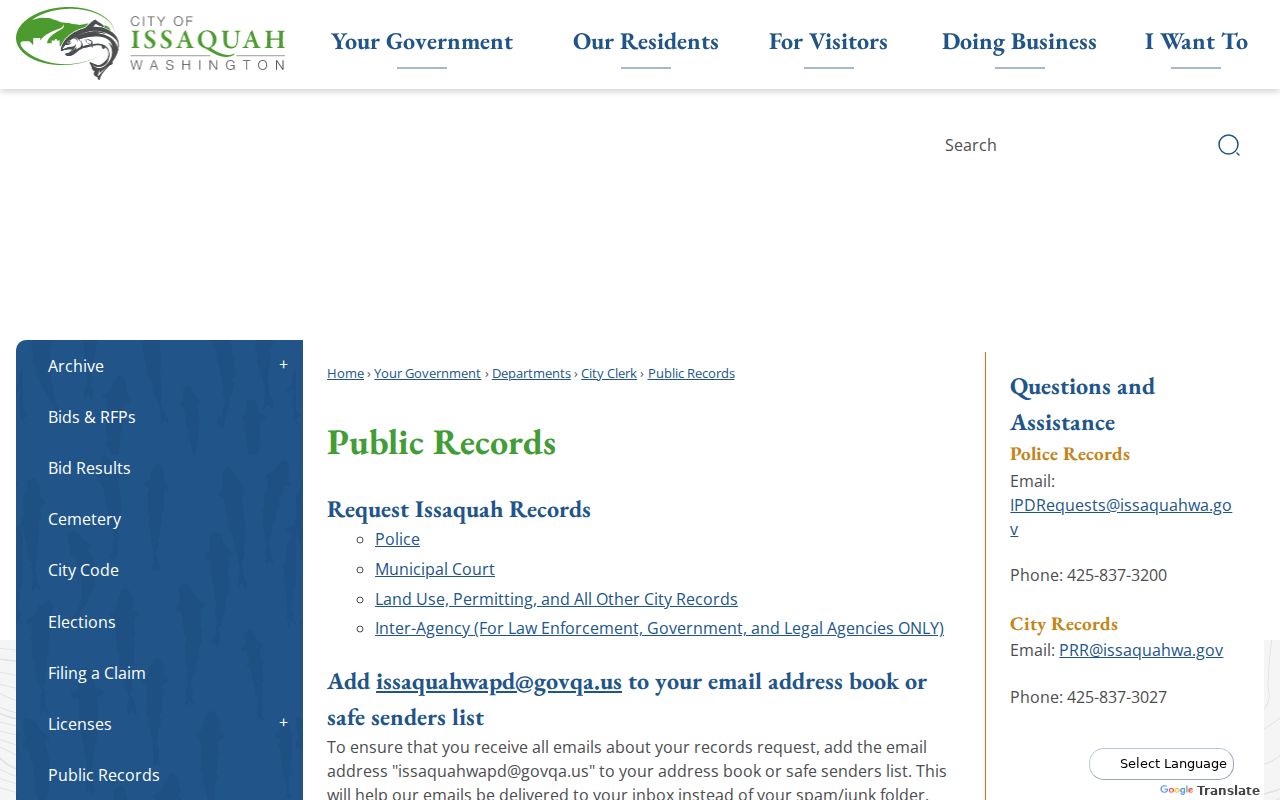Image resolution: width=1280 pixels, height=800 pixels.
Task: Open the Select Language dropdown
Action: [1161, 764]
